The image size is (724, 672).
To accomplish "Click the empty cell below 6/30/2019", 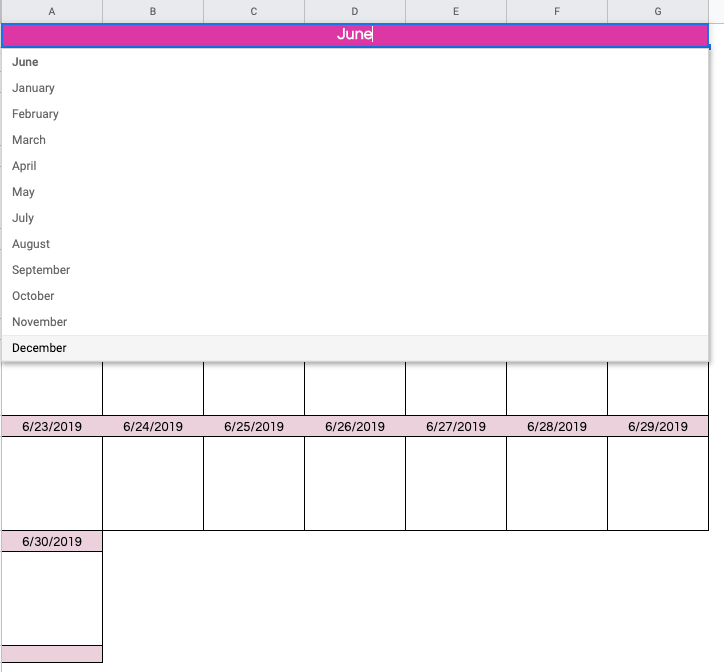I will point(52,599).
